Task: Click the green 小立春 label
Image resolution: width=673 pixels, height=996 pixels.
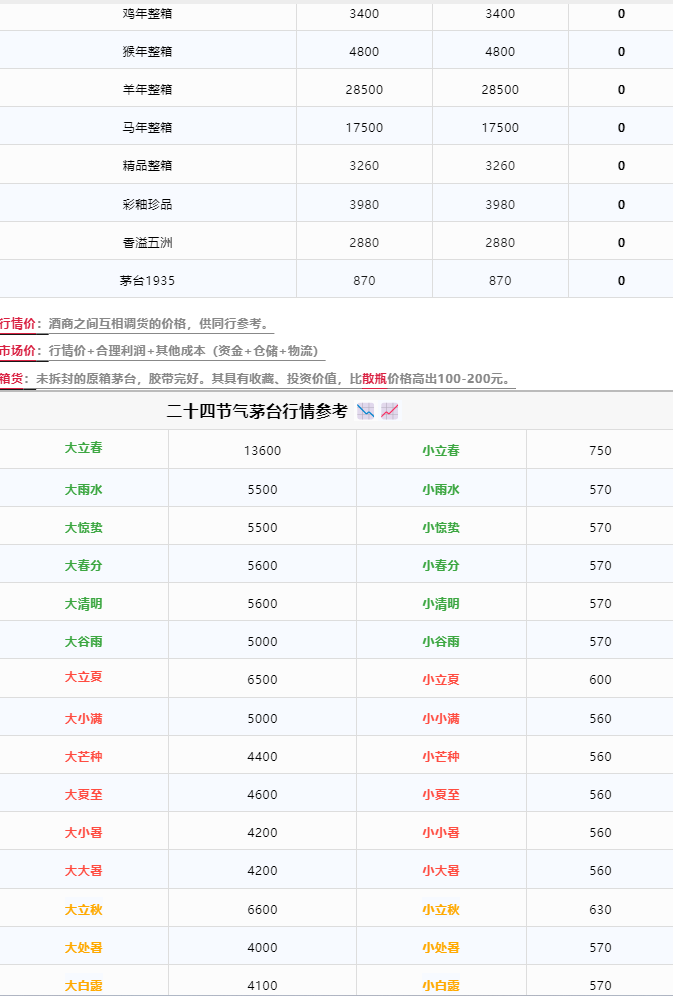Action: [441, 451]
